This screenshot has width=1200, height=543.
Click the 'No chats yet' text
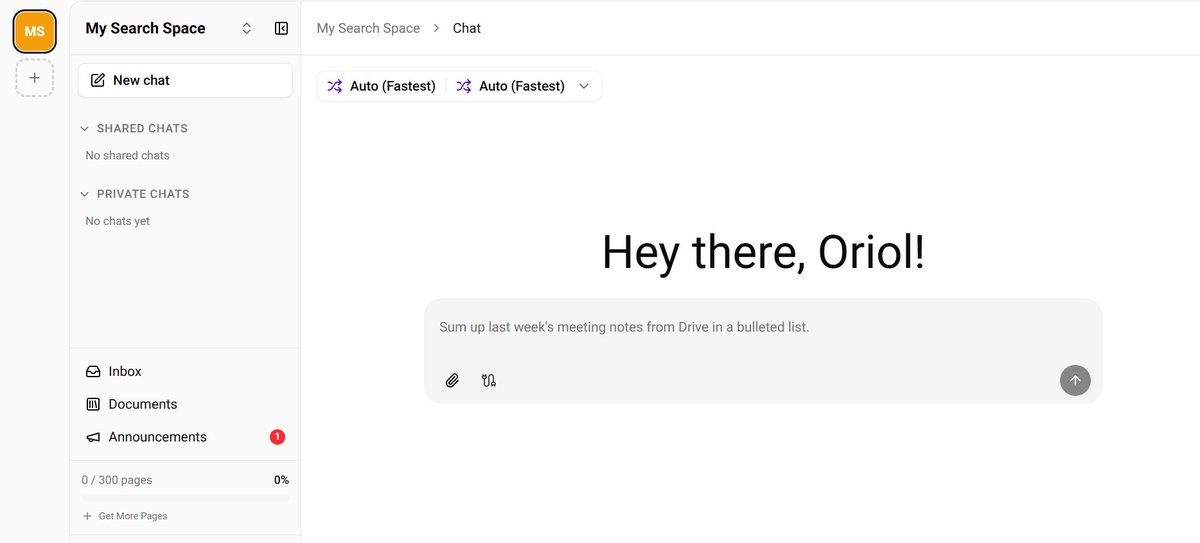[x=117, y=221]
